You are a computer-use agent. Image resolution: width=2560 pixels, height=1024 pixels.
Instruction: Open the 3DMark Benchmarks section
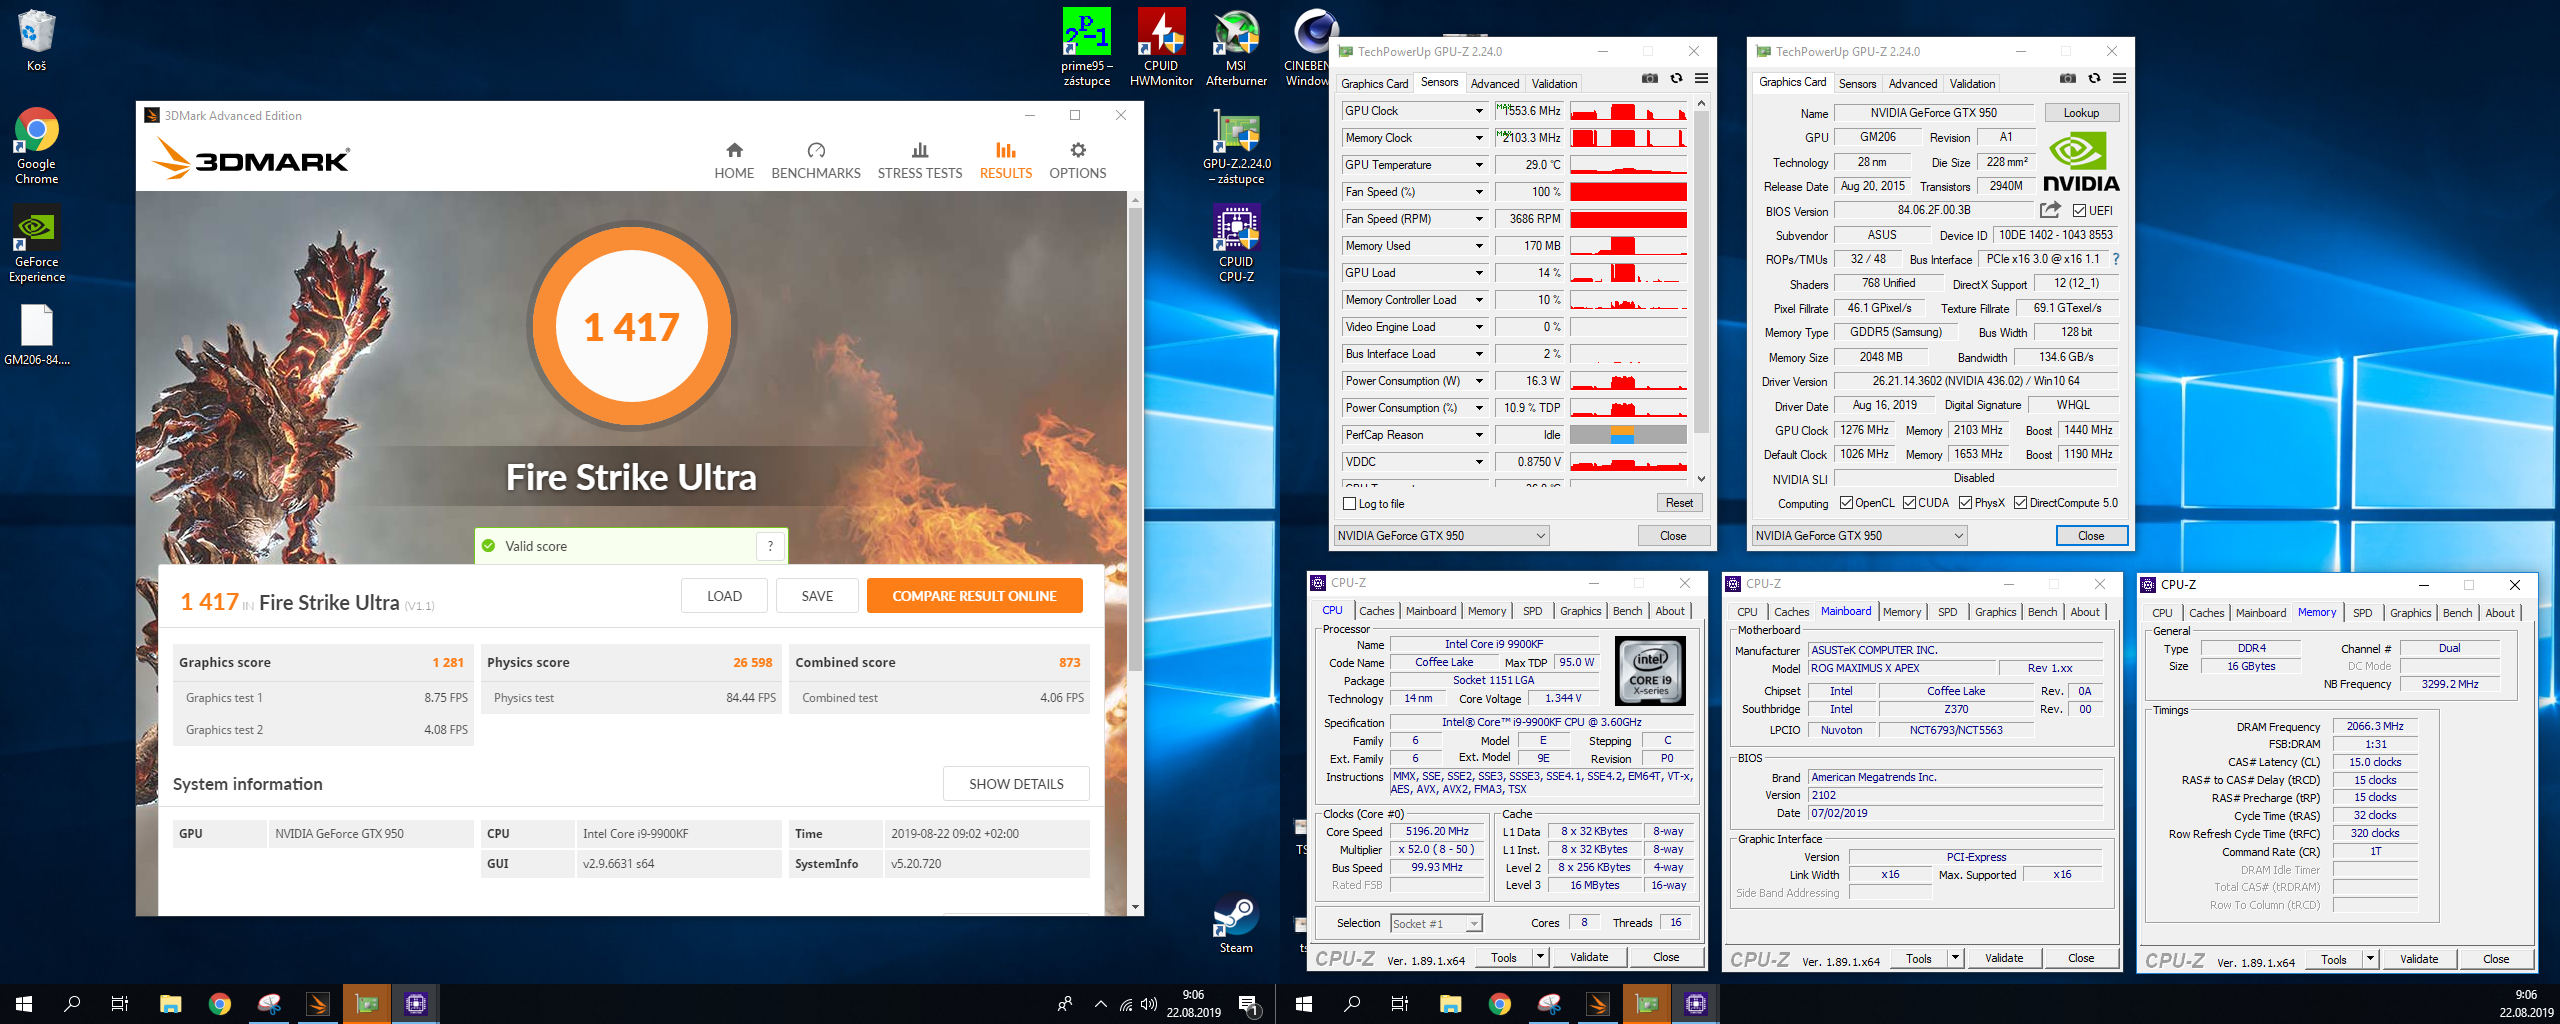click(x=816, y=161)
